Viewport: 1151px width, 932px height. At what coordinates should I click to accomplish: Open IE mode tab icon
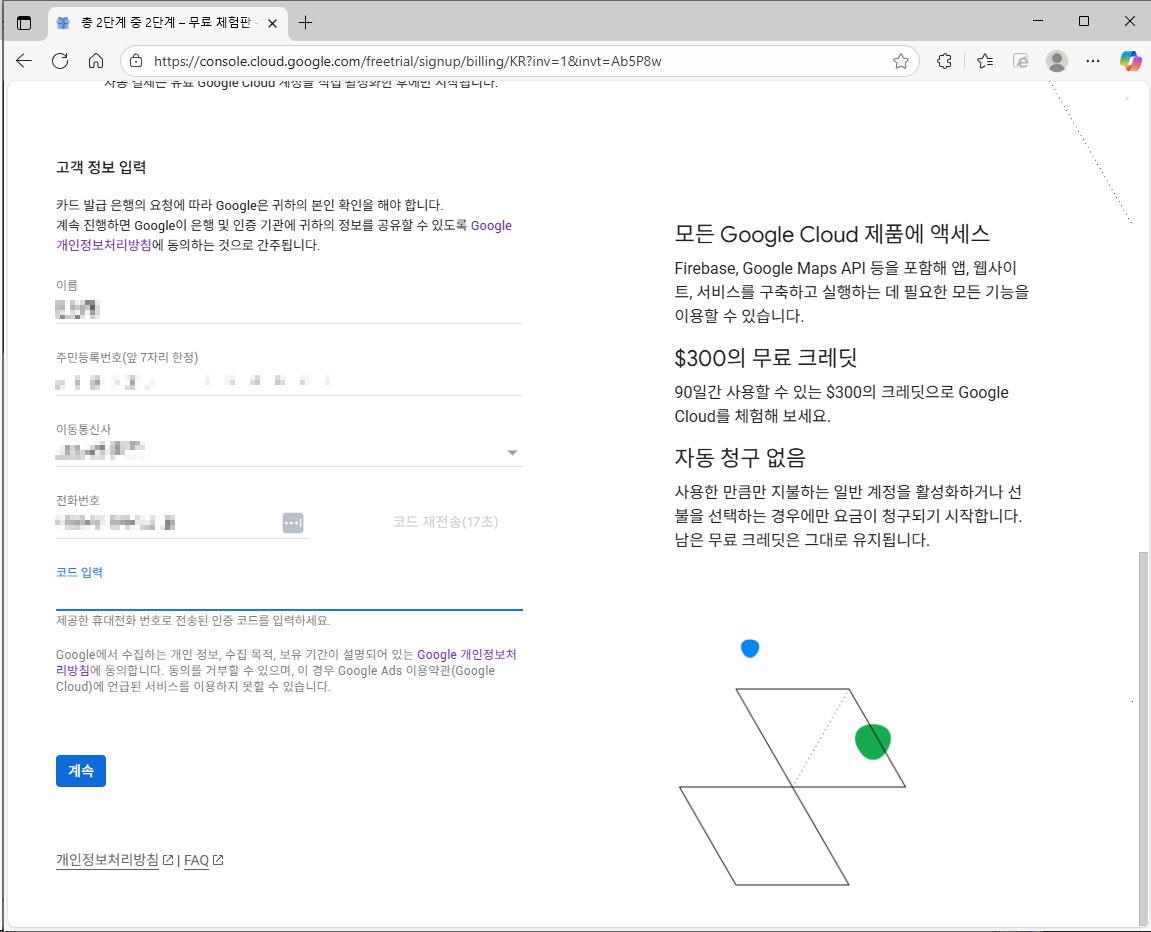tap(1021, 61)
